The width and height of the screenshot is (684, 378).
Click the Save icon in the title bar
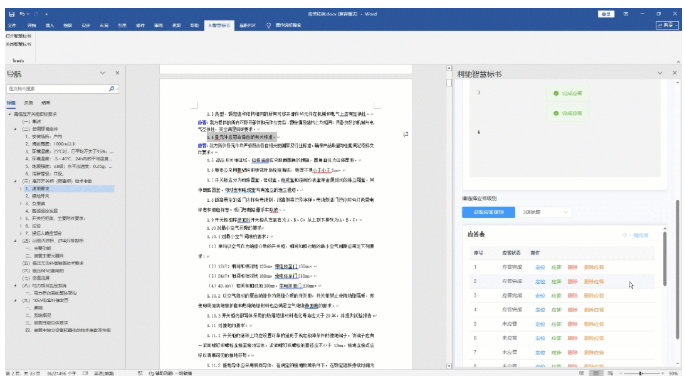[x=12, y=14]
